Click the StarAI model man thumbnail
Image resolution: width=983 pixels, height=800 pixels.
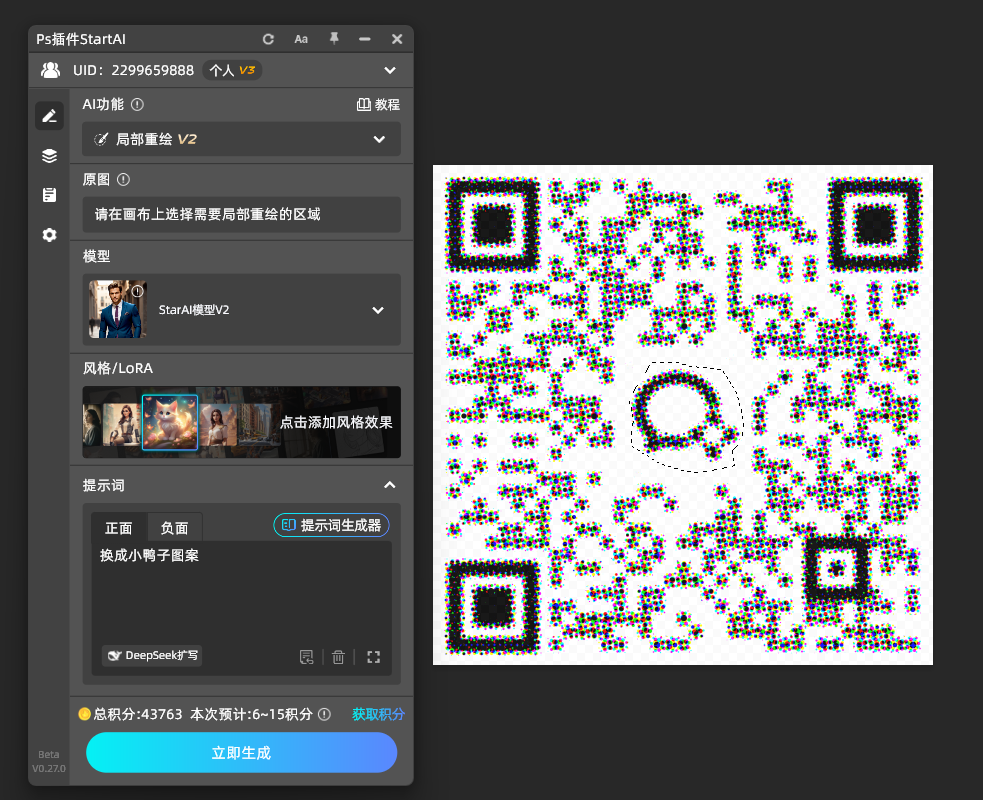click(118, 309)
